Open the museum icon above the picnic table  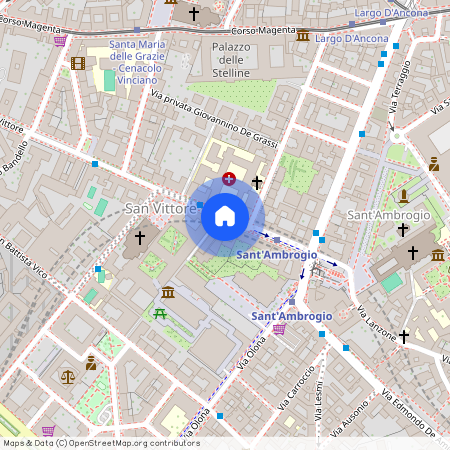(x=168, y=292)
